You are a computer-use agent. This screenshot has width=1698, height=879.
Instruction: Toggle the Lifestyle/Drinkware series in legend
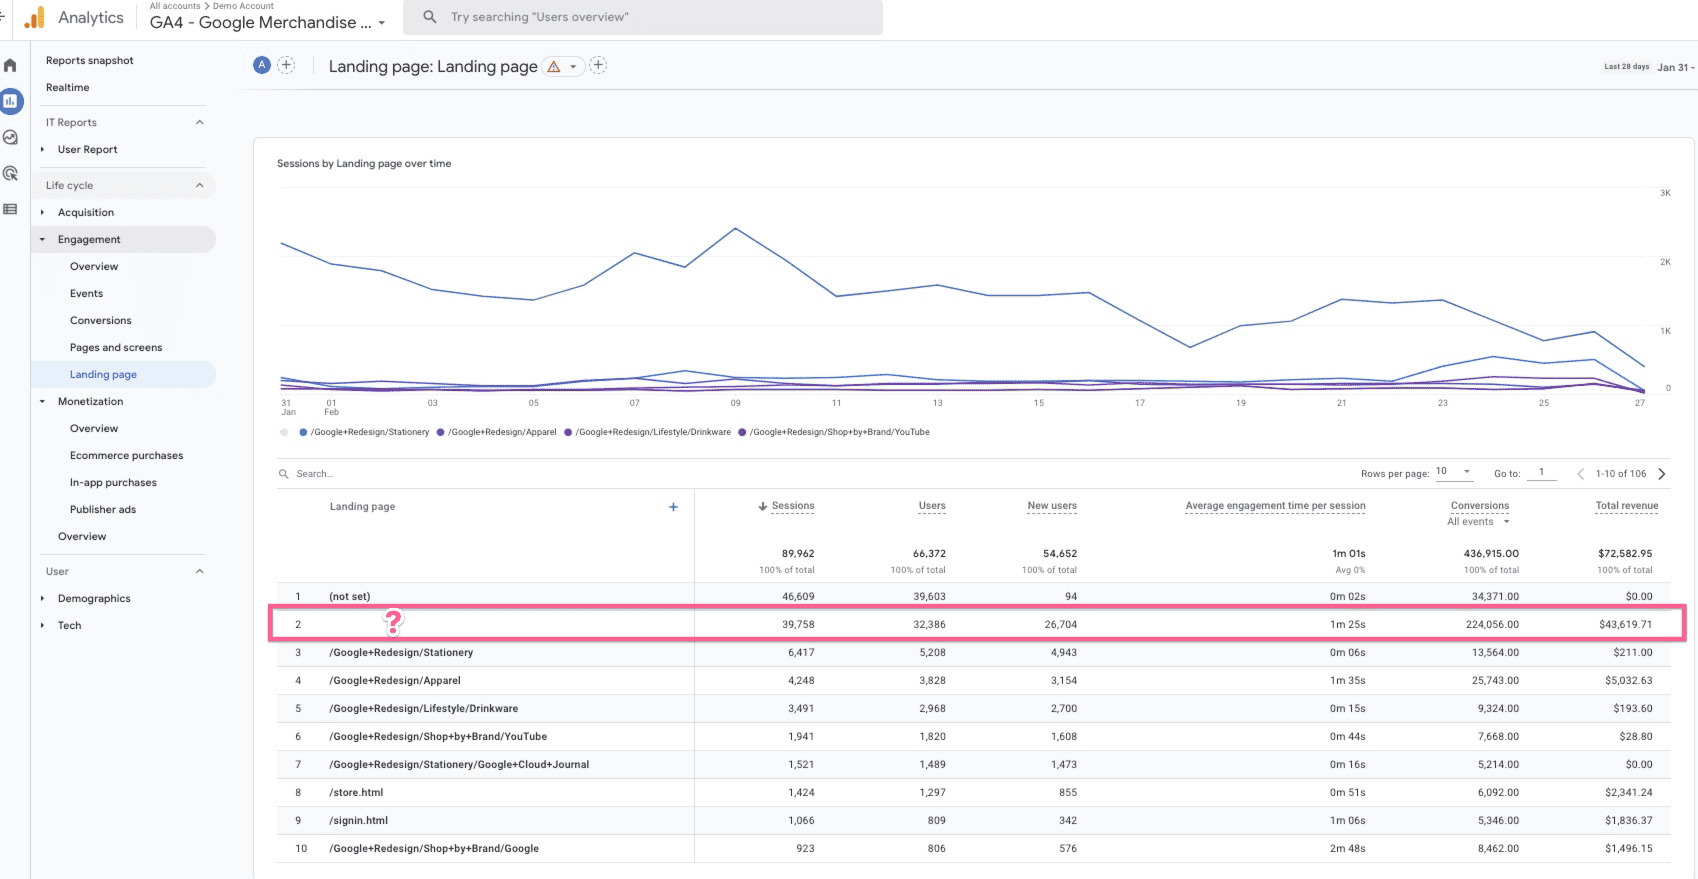[x=647, y=432]
